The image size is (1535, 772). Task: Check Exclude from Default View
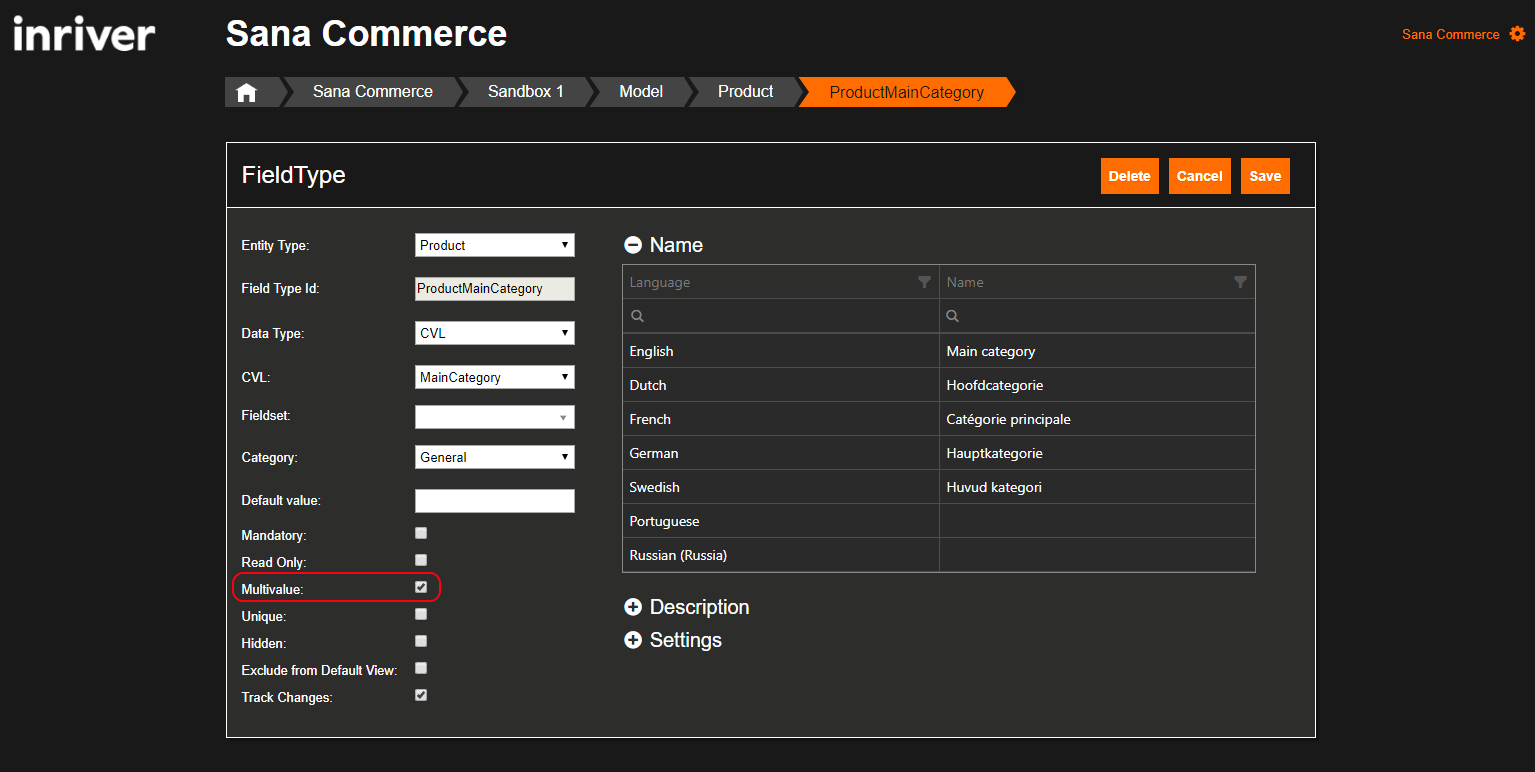click(421, 668)
